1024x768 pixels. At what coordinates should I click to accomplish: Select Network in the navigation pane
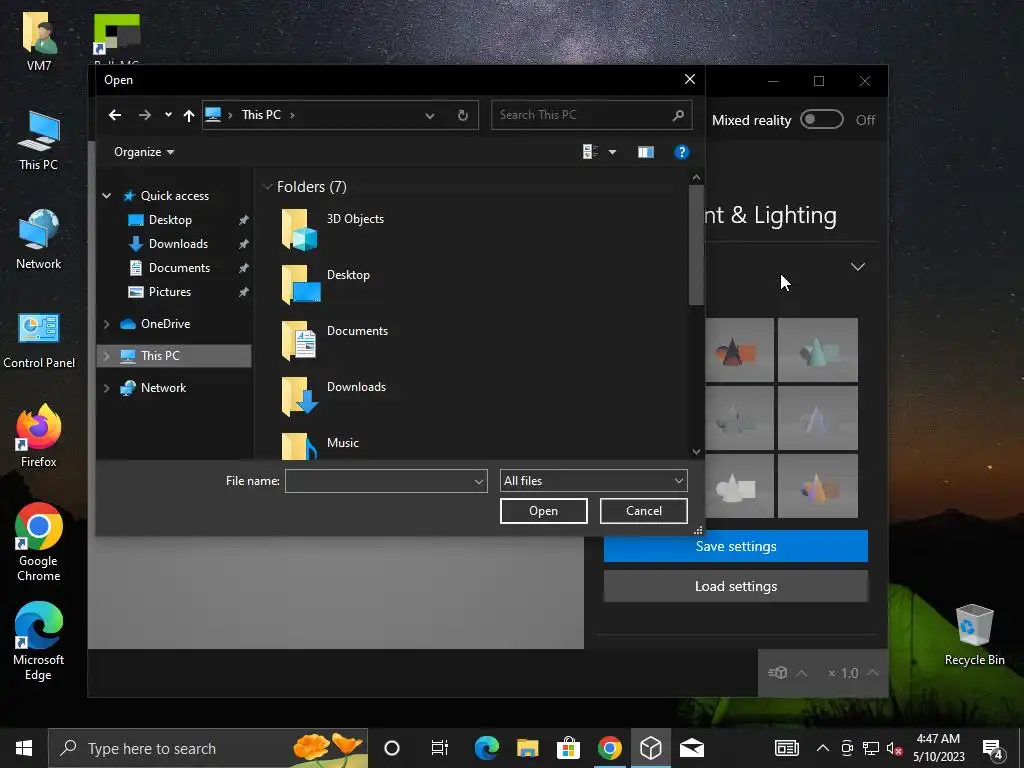pos(163,388)
